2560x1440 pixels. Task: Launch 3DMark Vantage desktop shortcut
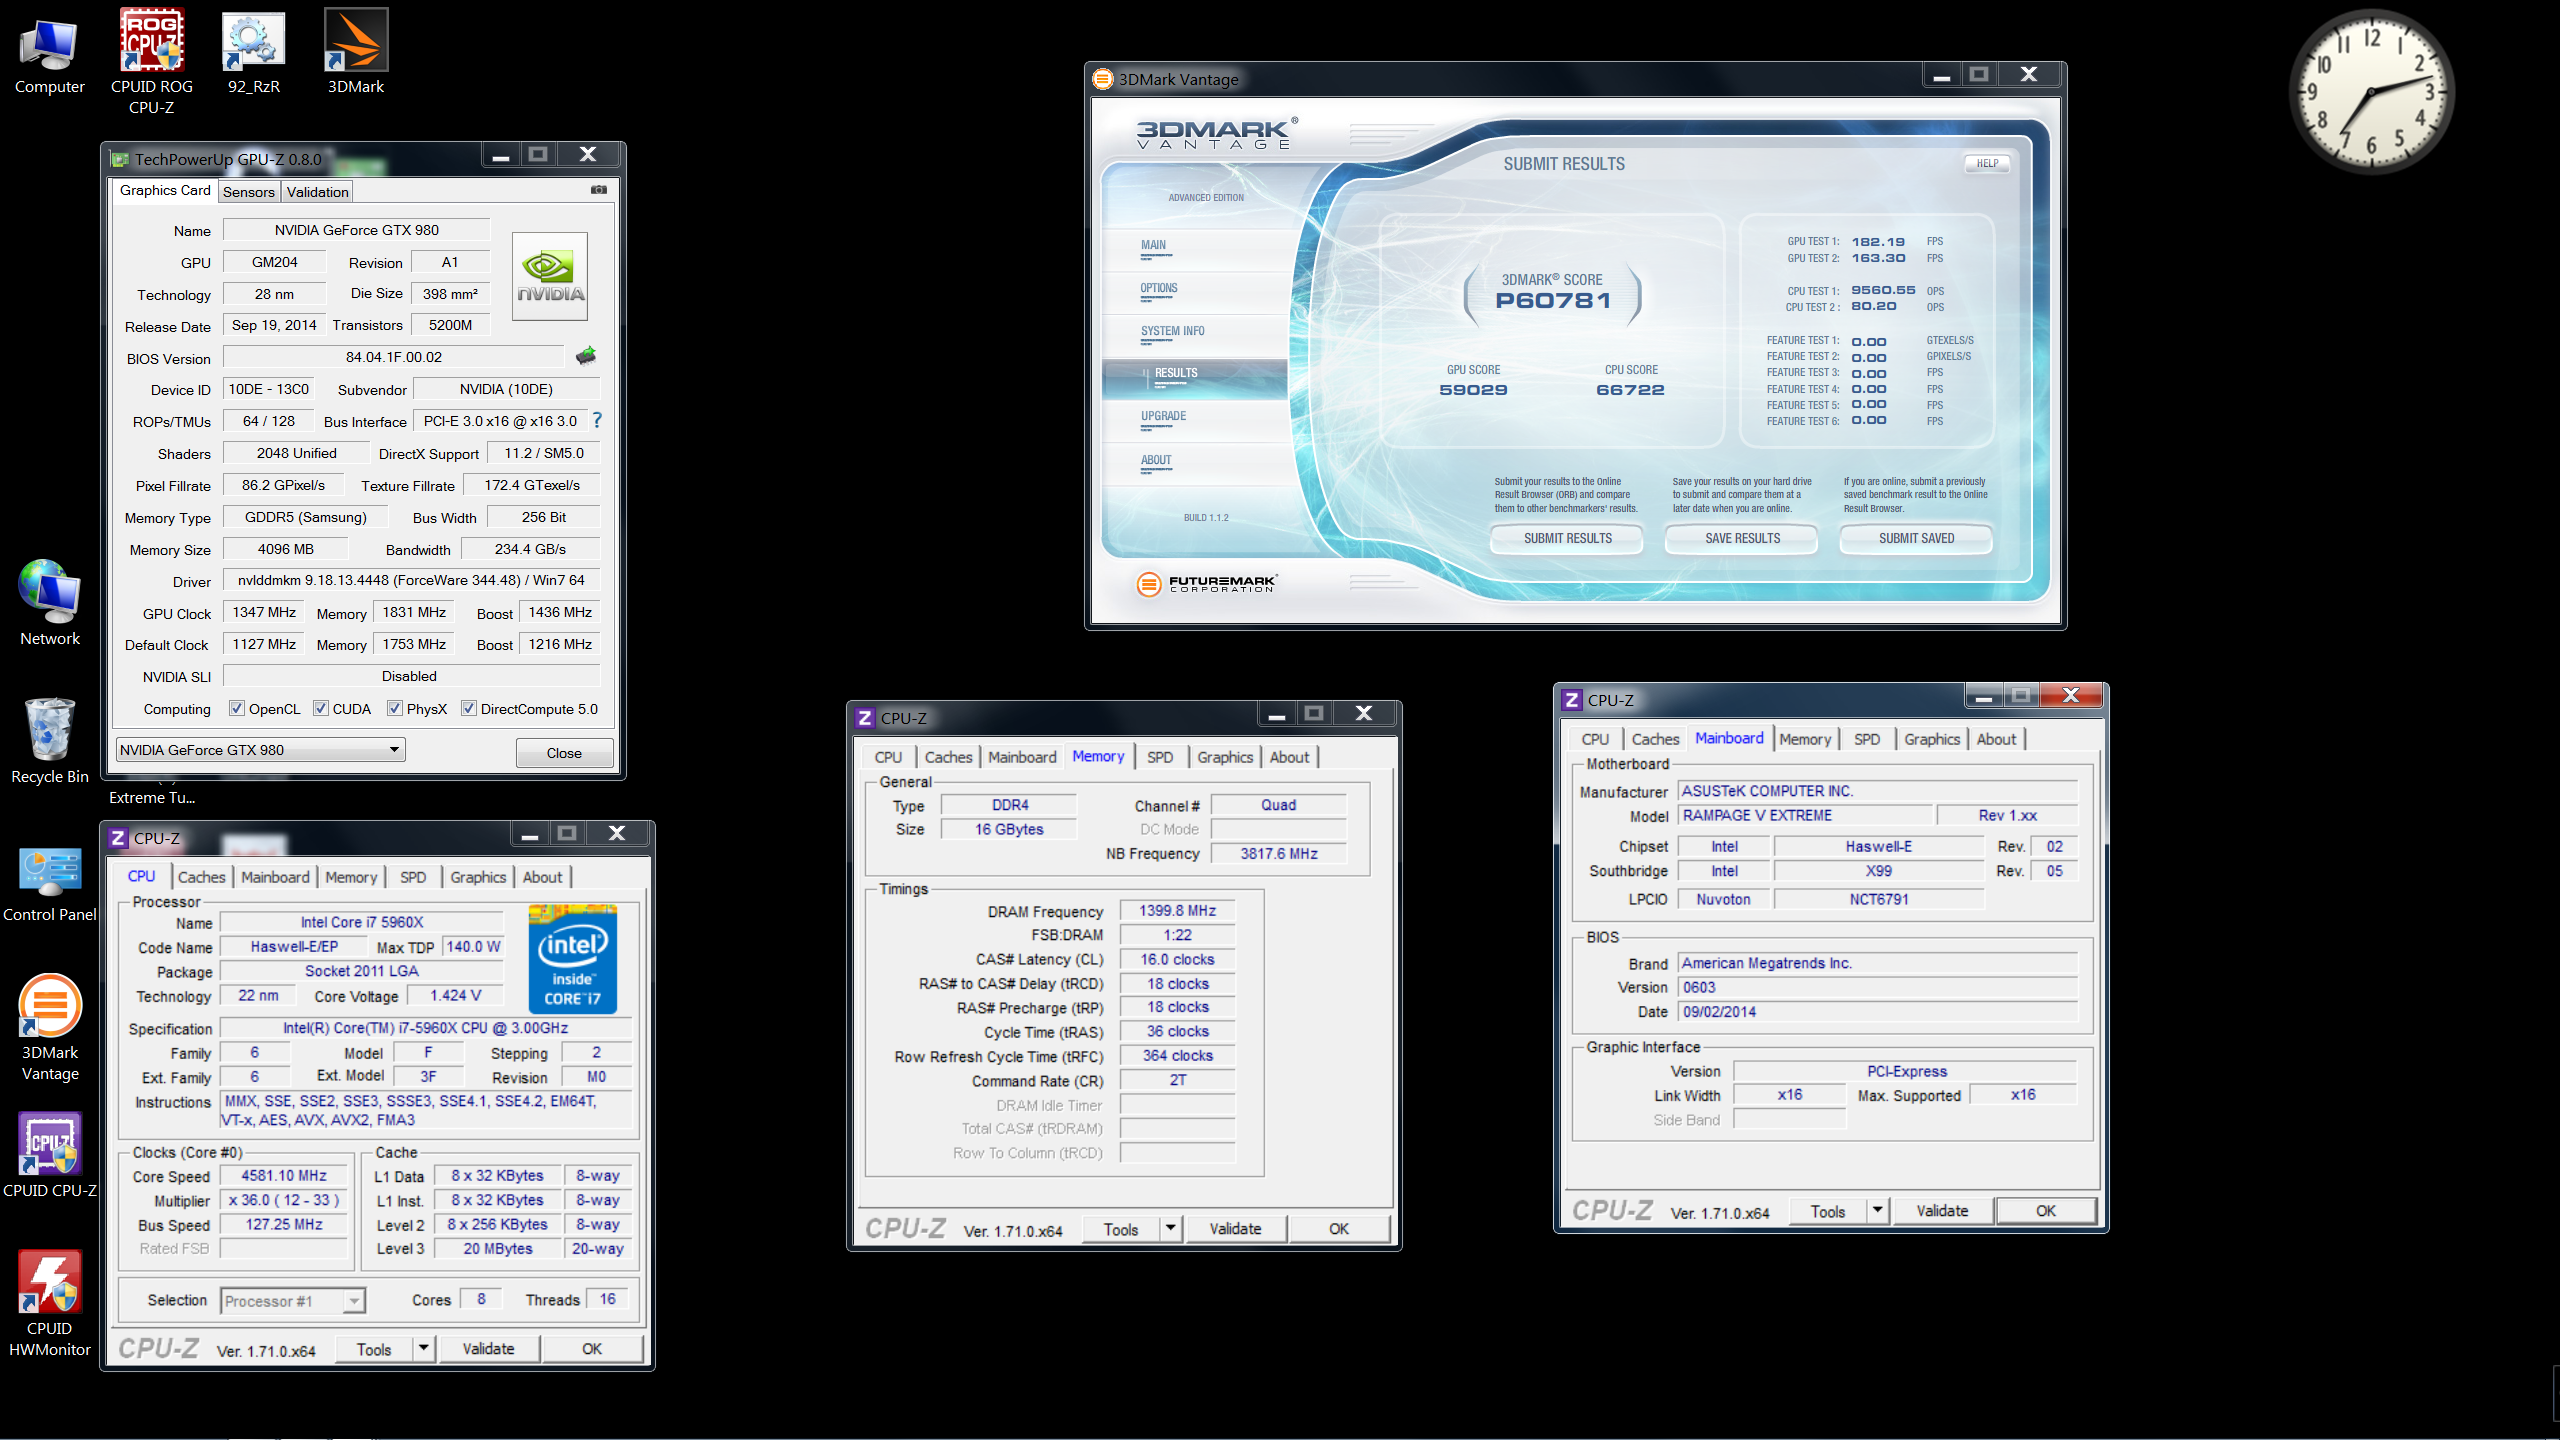point(49,1028)
